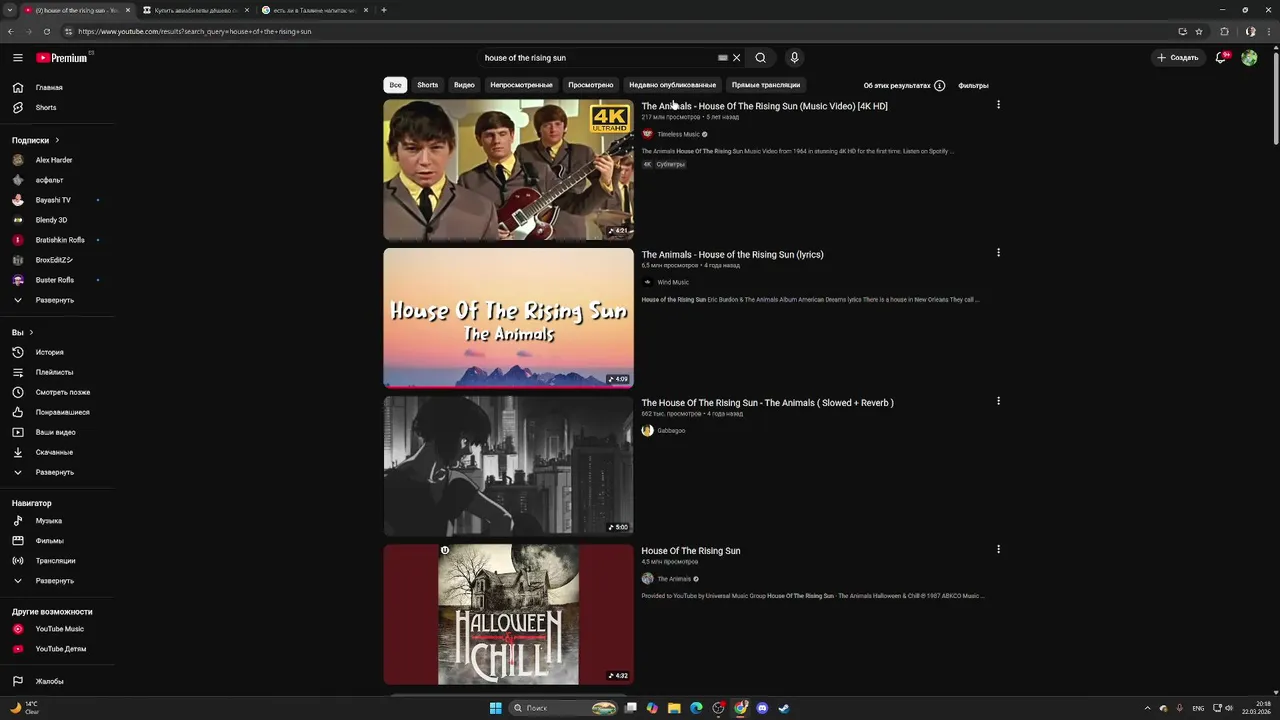1280x720 pixels.
Task: Click the Создать button
Action: pyautogui.click(x=1178, y=58)
